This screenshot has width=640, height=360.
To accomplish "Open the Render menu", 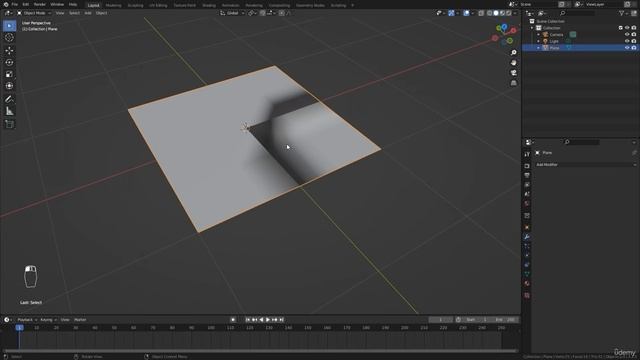I will [x=40, y=4].
